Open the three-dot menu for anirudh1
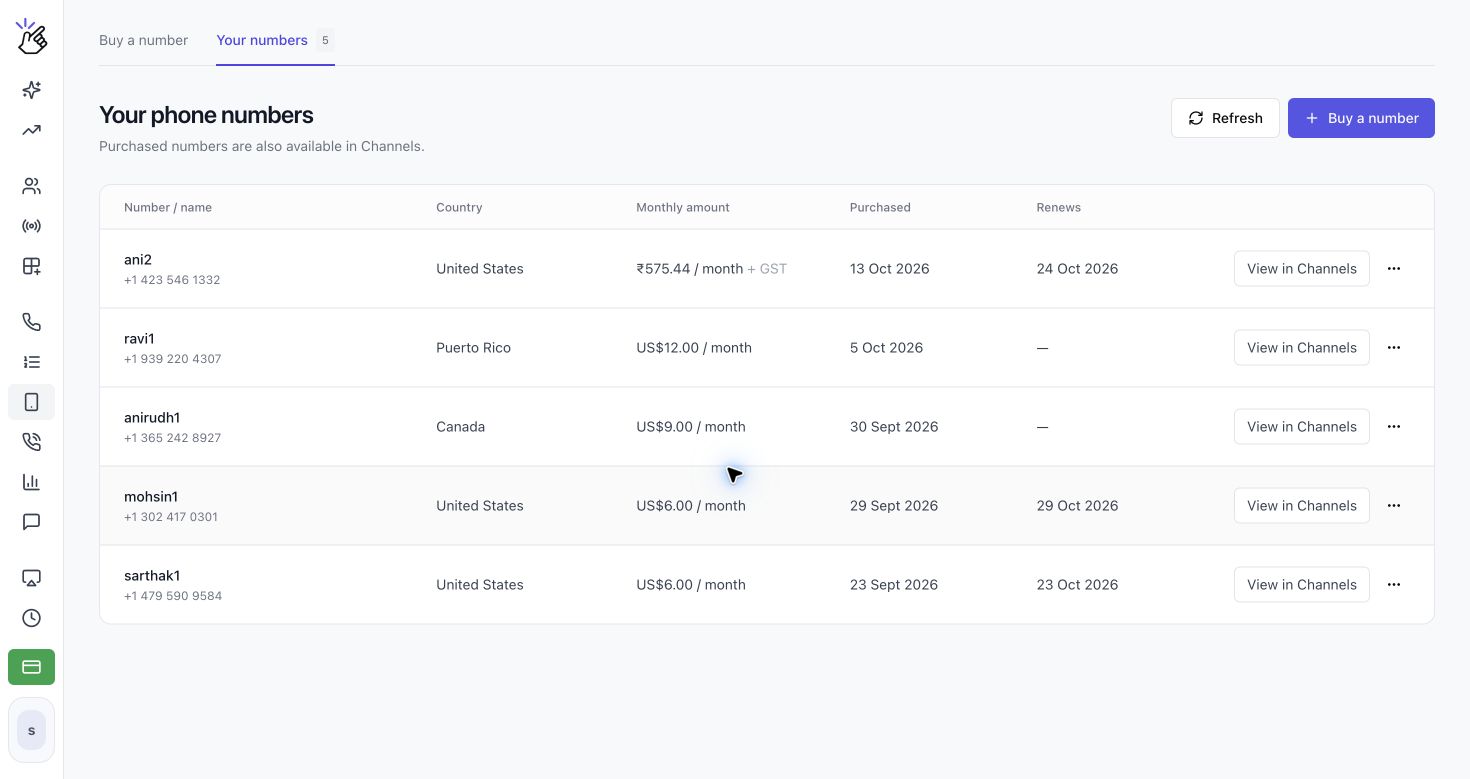The height and width of the screenshot is (779, 1470). click(x=1394, y=426)
